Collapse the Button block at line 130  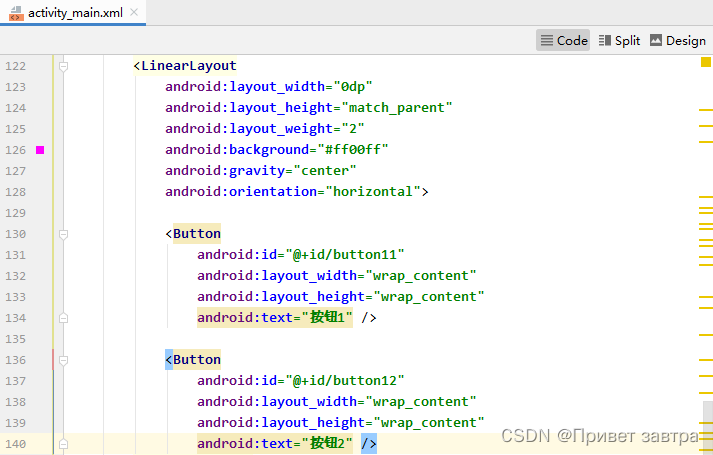[x=64, y=235]
